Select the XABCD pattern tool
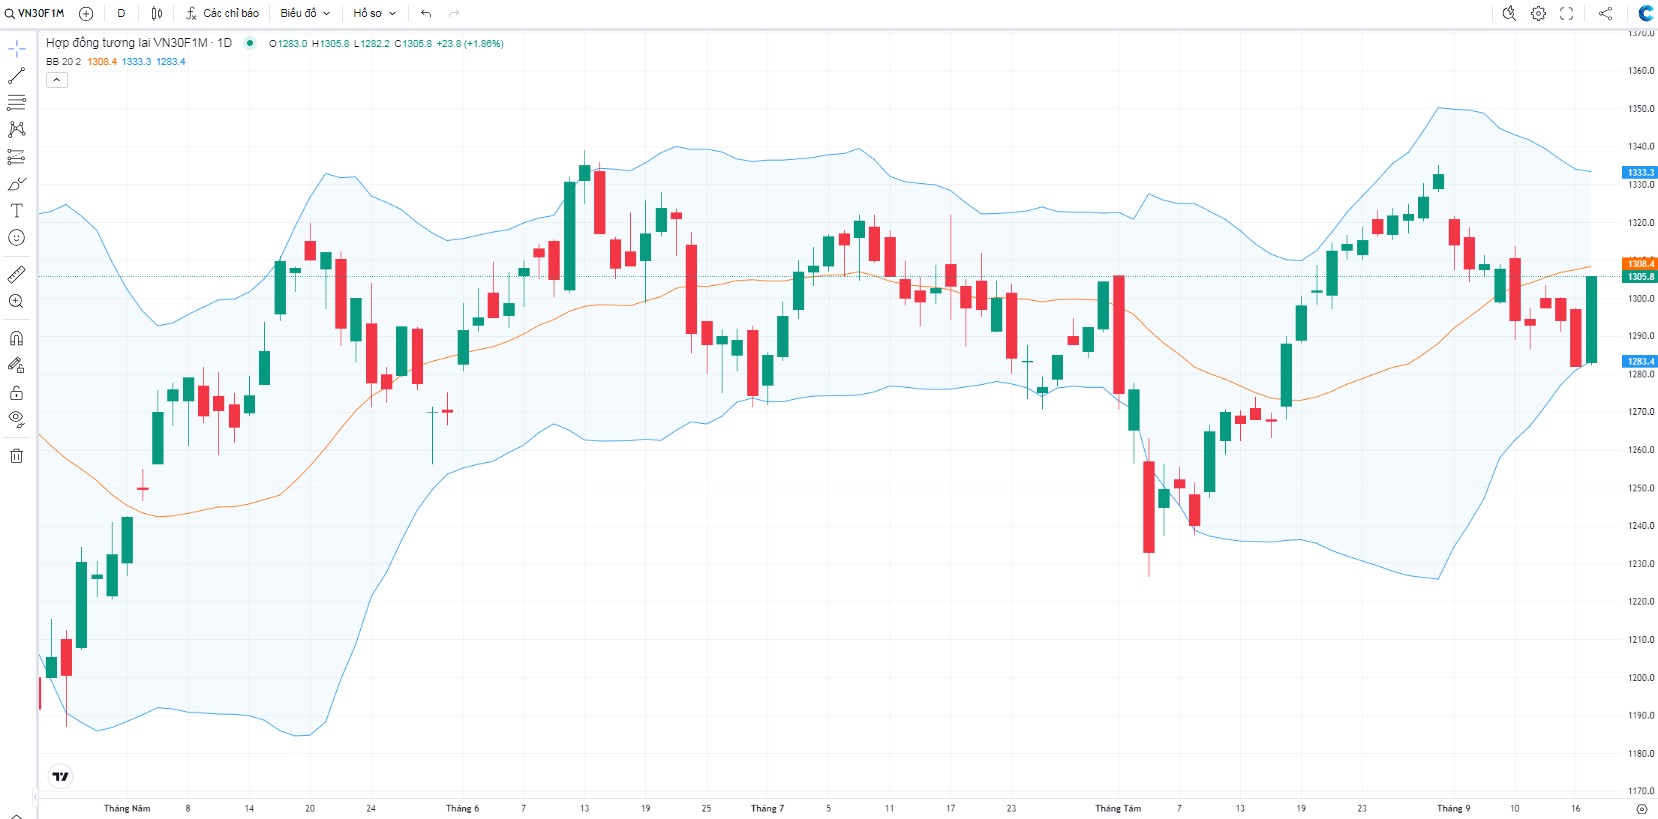 coord(17,129)
